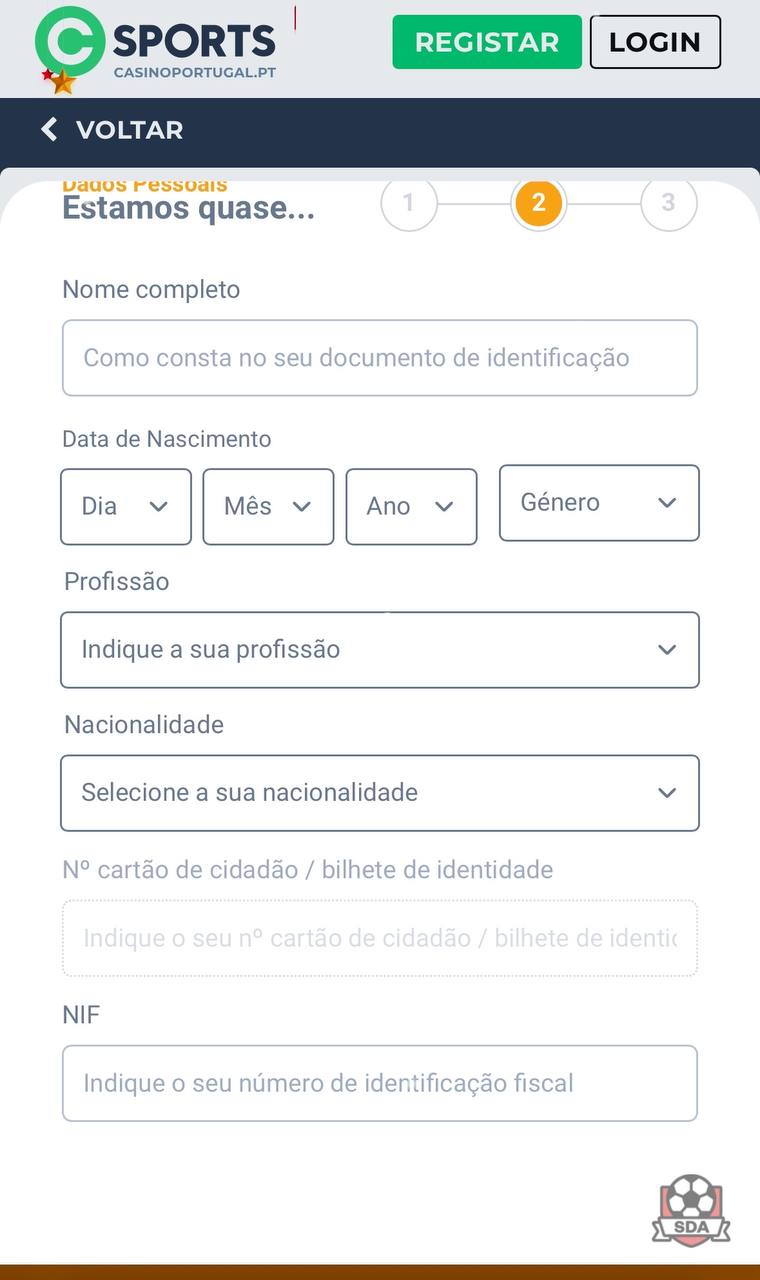
Task: Click the NIF input field
Action: tap(379, 1083)
